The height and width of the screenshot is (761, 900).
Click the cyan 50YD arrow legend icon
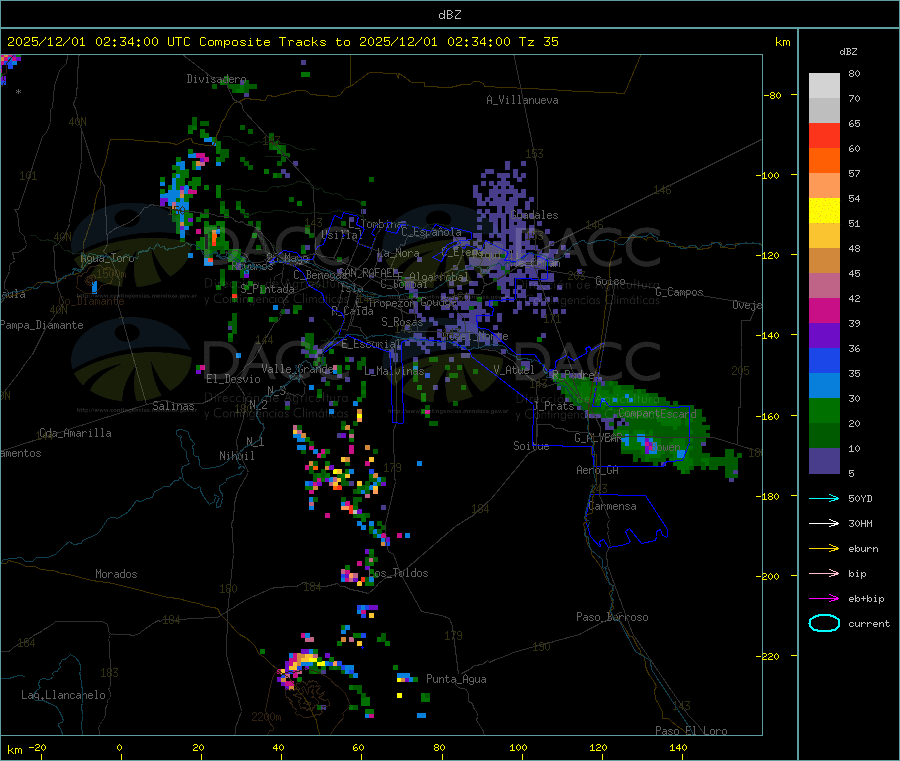824,498
